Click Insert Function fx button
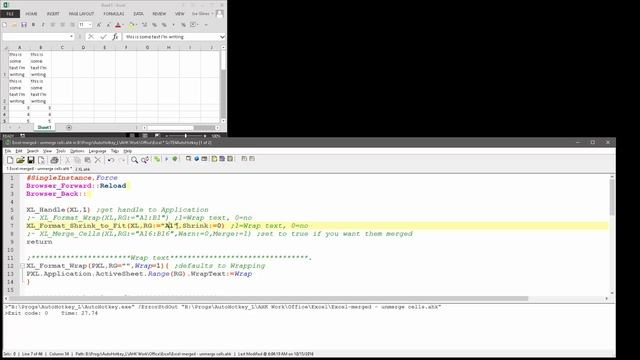 point(116,37)
